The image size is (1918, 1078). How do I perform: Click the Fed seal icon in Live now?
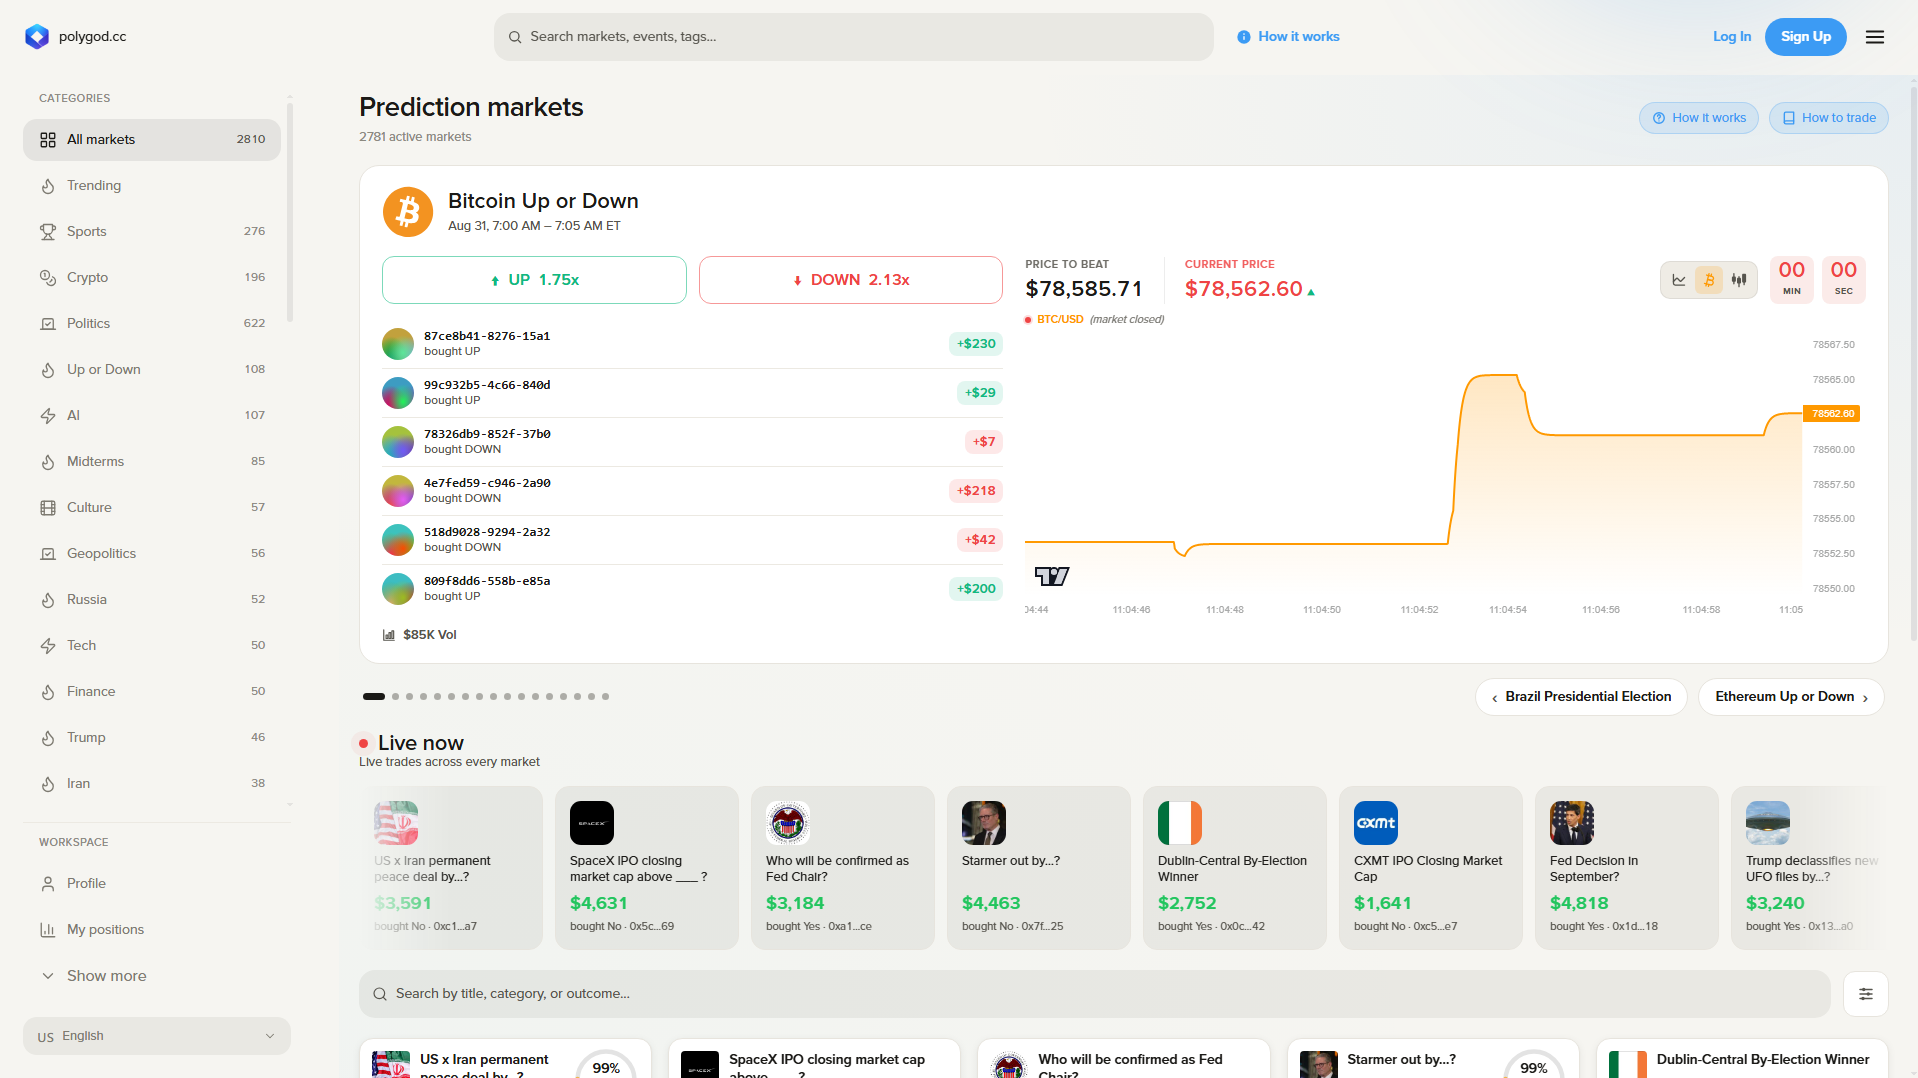tap(788, 823)
